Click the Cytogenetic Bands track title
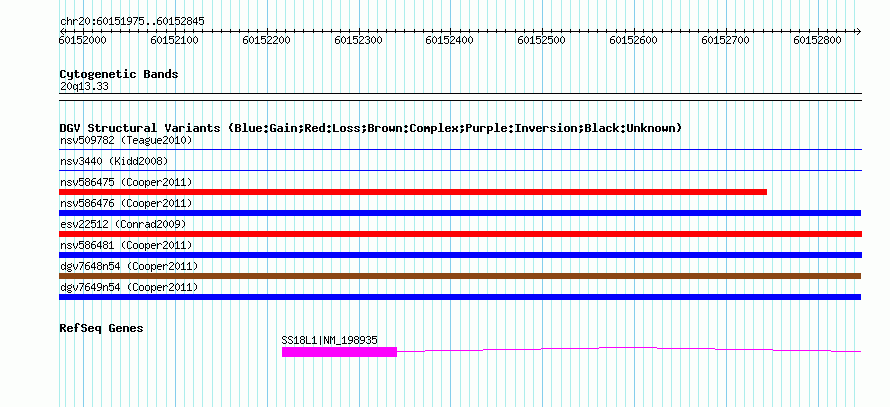890x407 pixels. click(119, 74)
